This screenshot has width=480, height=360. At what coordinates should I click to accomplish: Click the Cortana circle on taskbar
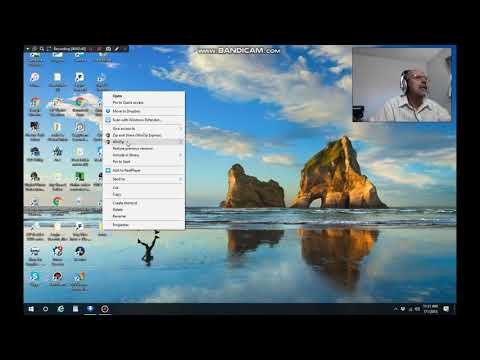tap(46, 309)
